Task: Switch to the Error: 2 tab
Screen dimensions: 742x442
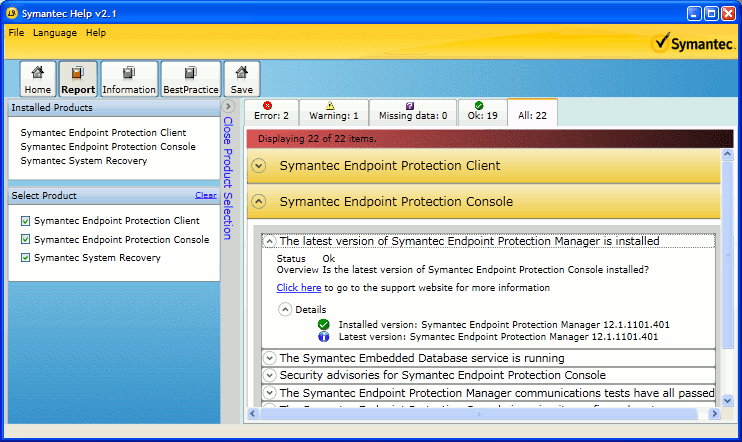Action: [x=271, y=112]
